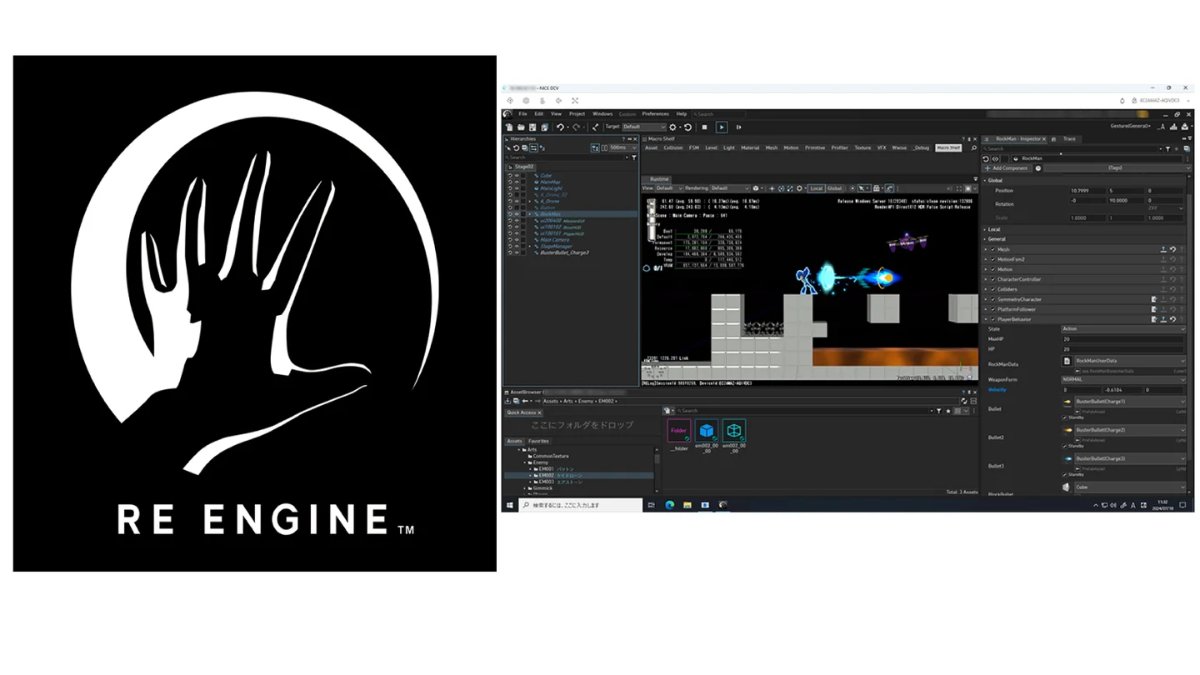Toggle the Mesh component checkbox in Inspector

click(x=993, y=249)
